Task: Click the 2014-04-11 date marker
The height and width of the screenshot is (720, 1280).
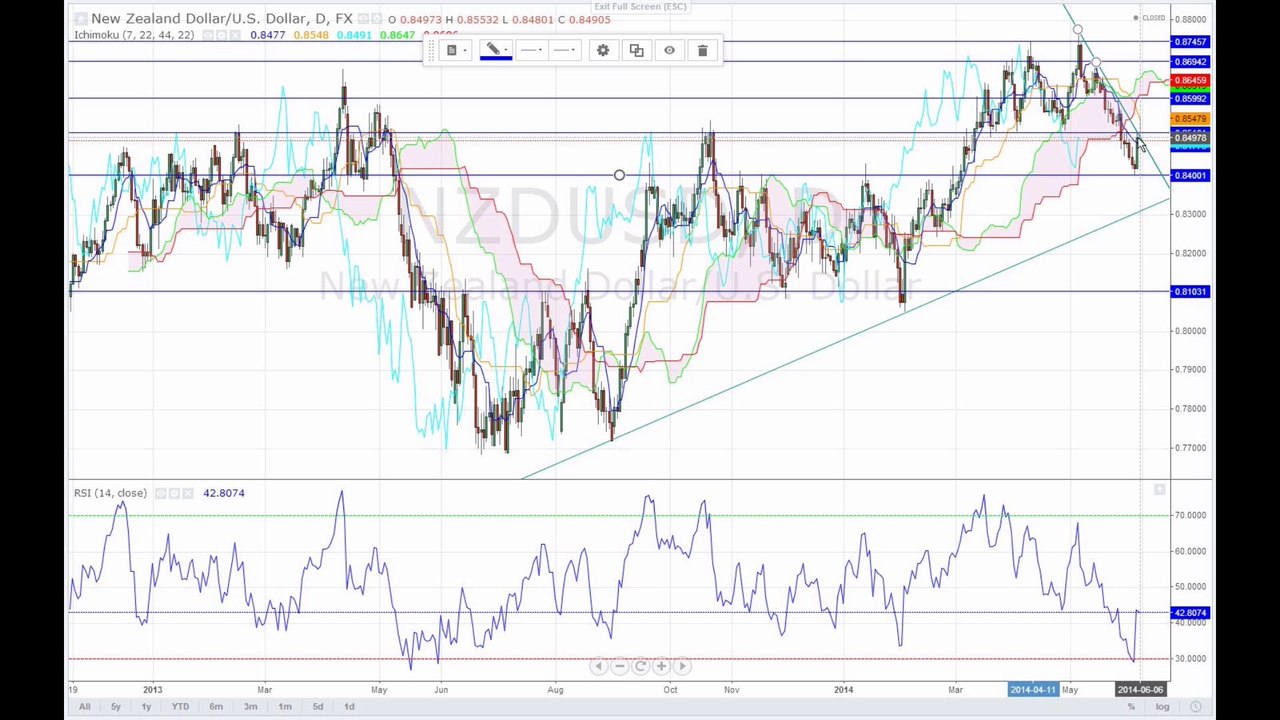Action: (1033, 689)
